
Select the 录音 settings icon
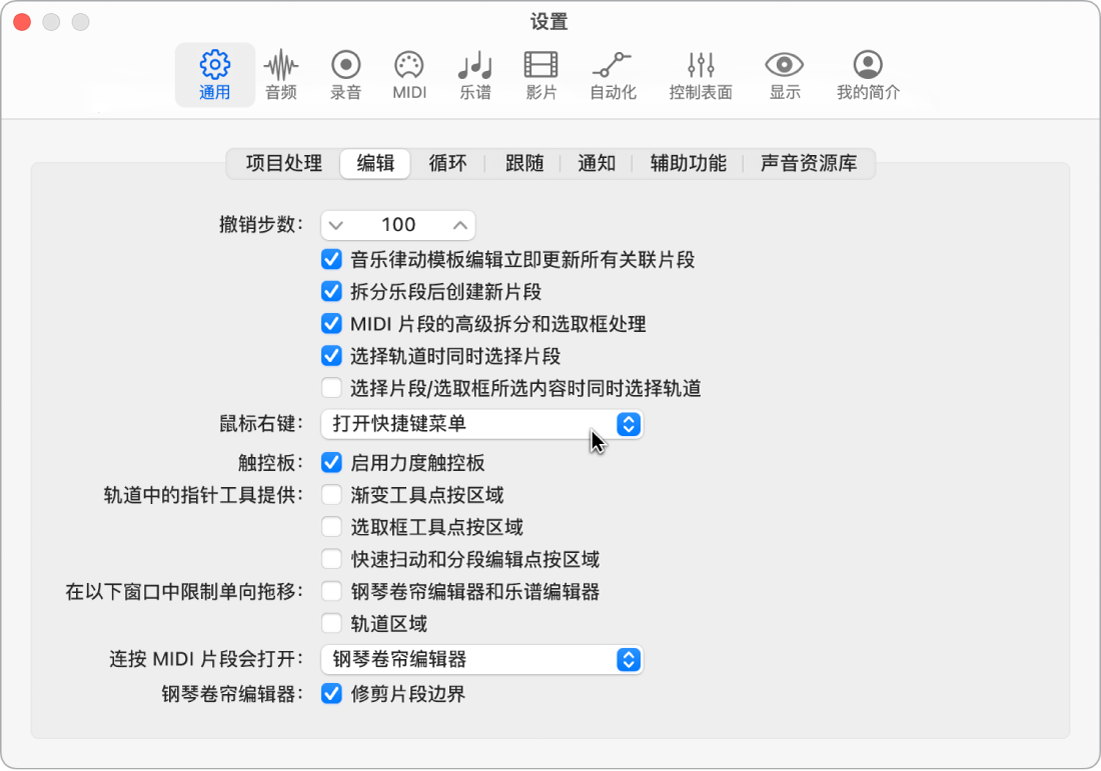coord(345,74)
